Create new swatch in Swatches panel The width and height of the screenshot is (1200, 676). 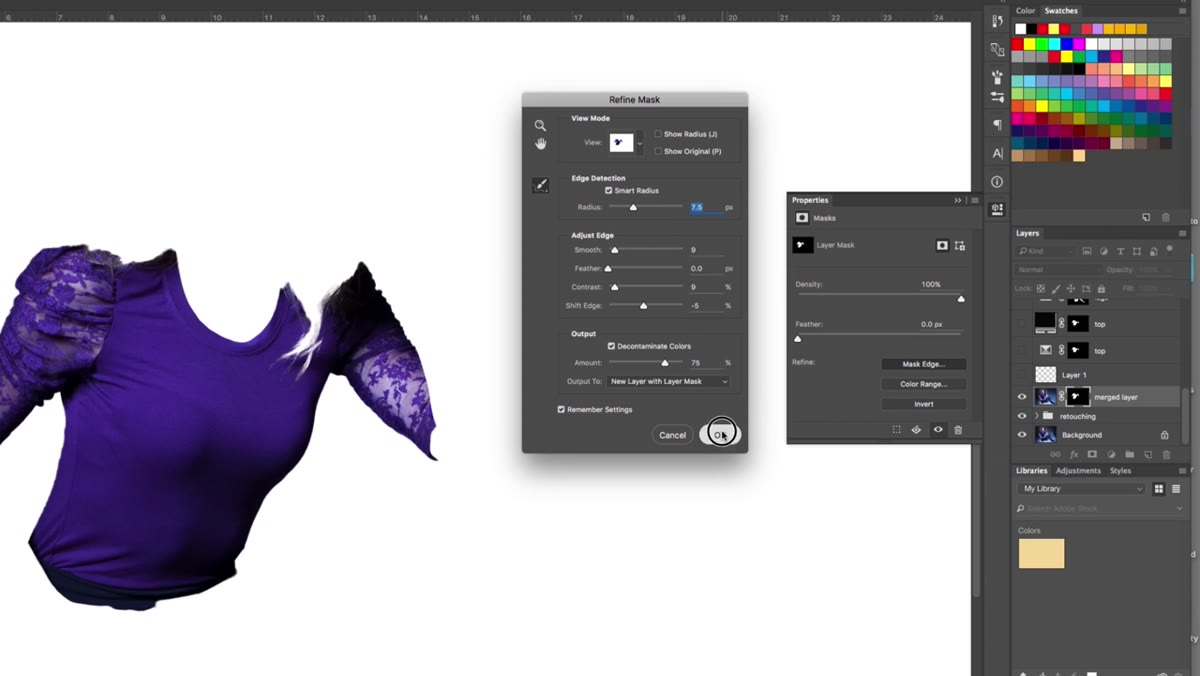coord(1146,217)
